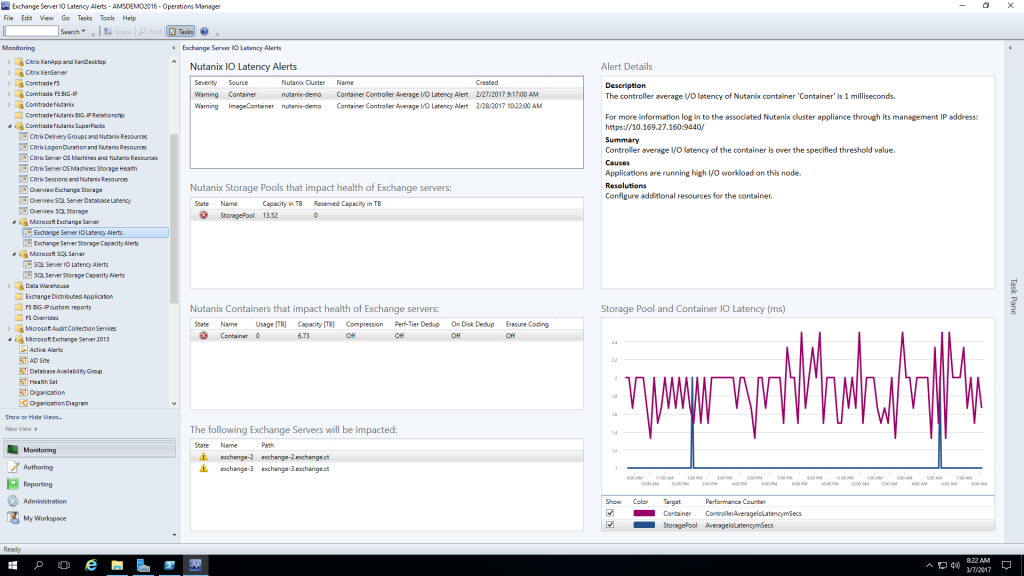This screenshot has width=1024, height=576.
Task: Click Show or Hide Views link
Action: click(x=33, y=417)
